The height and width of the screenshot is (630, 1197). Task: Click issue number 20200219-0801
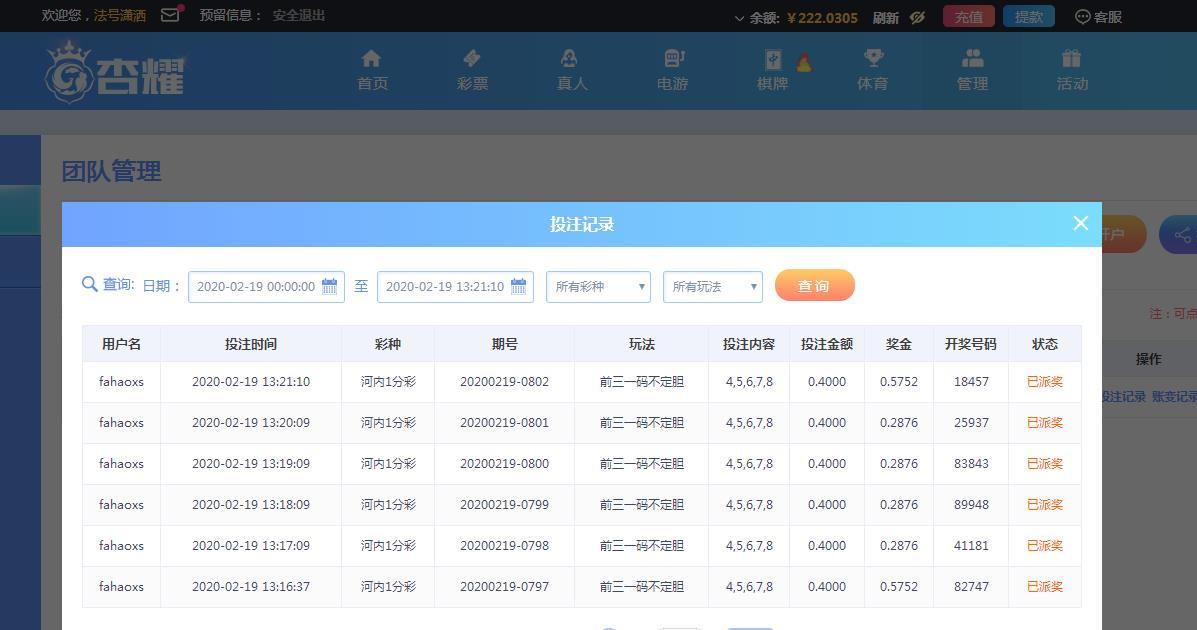[505, 423]
